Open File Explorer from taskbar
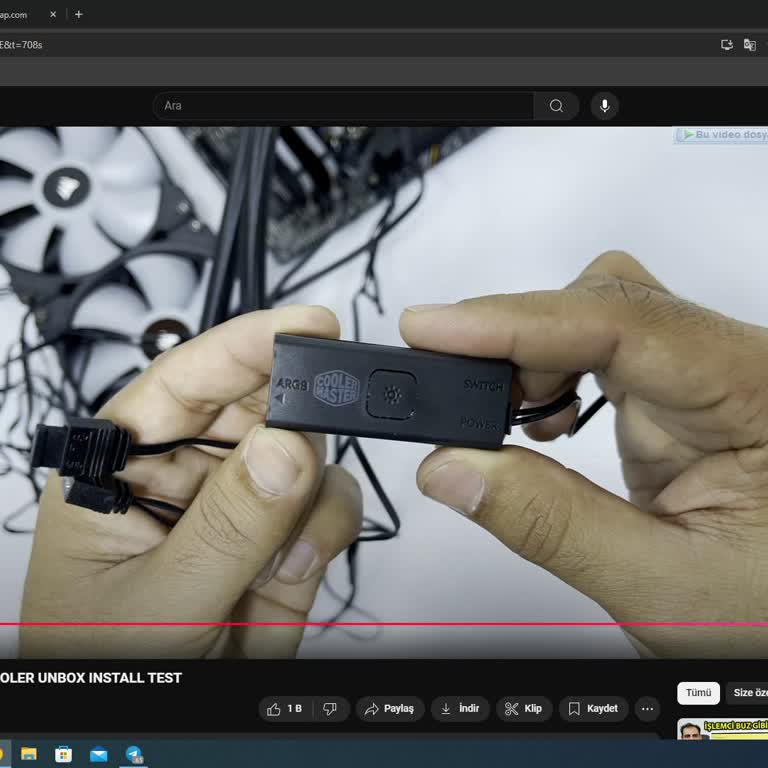This screenshot has height=768, width=768. click(x=28, y=754)
